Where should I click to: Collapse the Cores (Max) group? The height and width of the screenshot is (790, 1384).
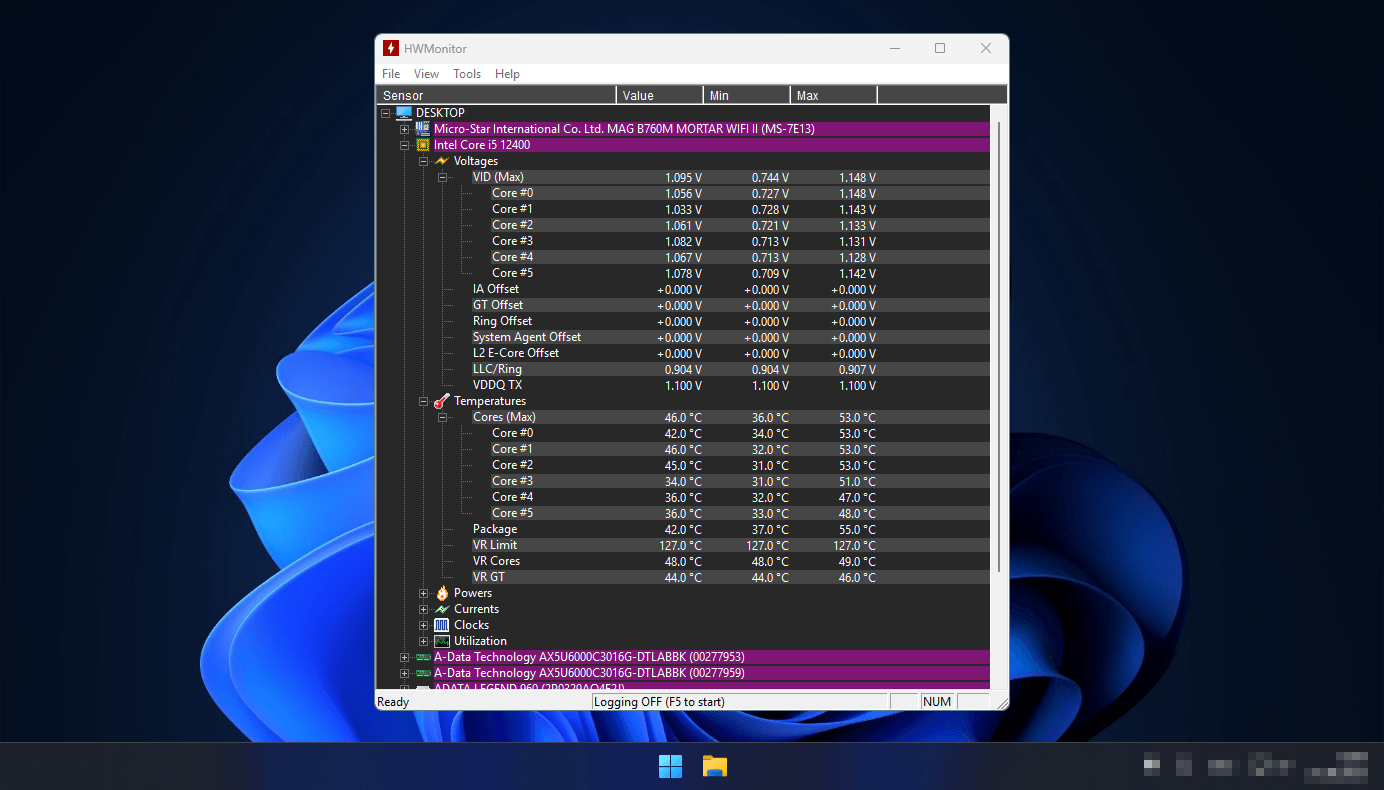(x=442, y=417)
